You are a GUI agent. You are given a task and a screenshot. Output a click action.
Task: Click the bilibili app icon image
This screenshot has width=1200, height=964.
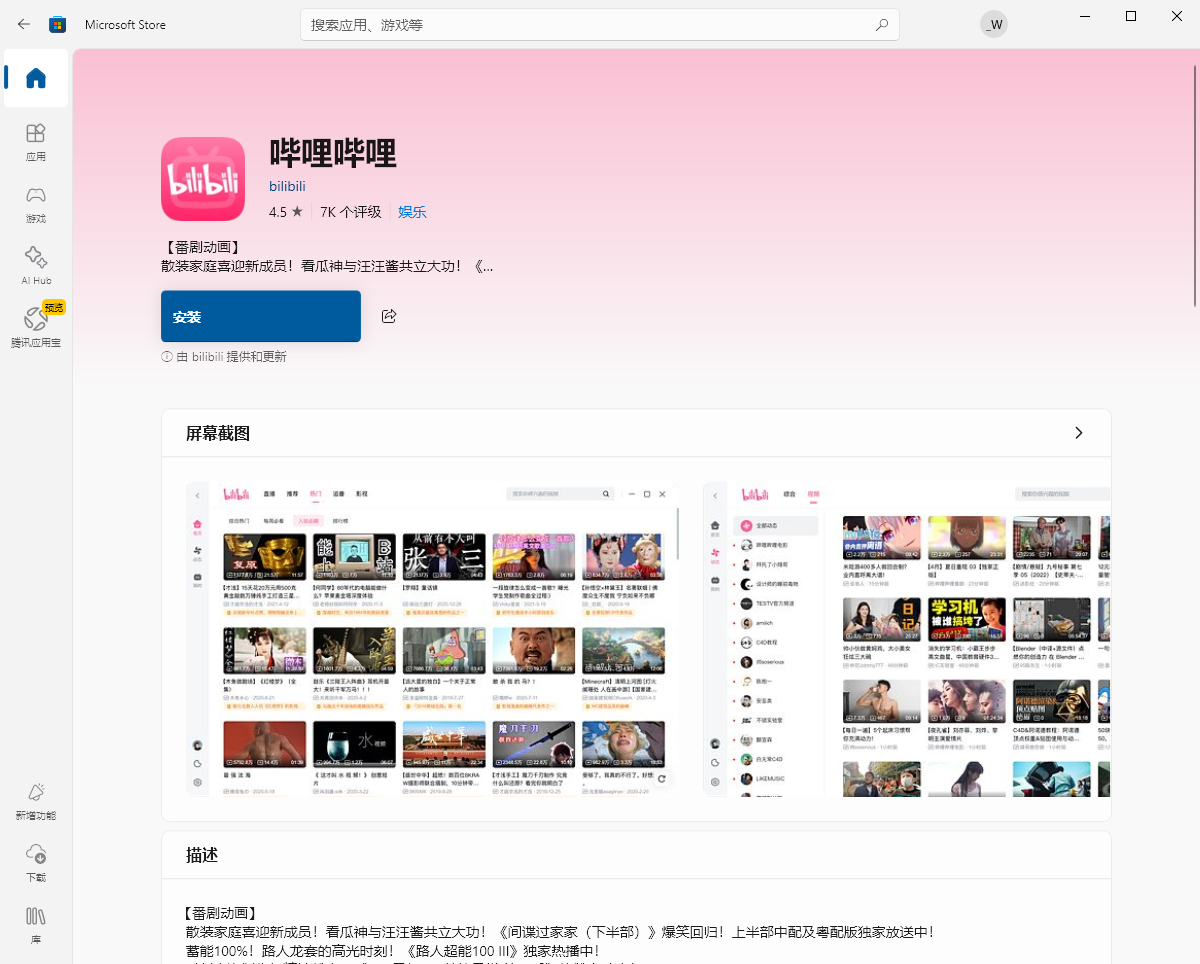[203, 179]
